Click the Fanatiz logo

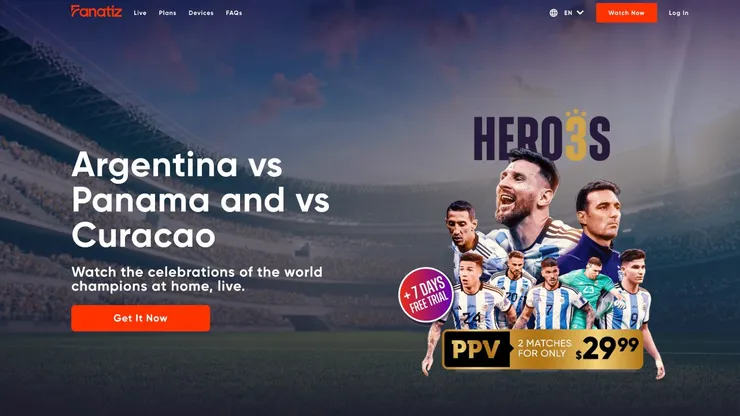(x=96, y=11)
